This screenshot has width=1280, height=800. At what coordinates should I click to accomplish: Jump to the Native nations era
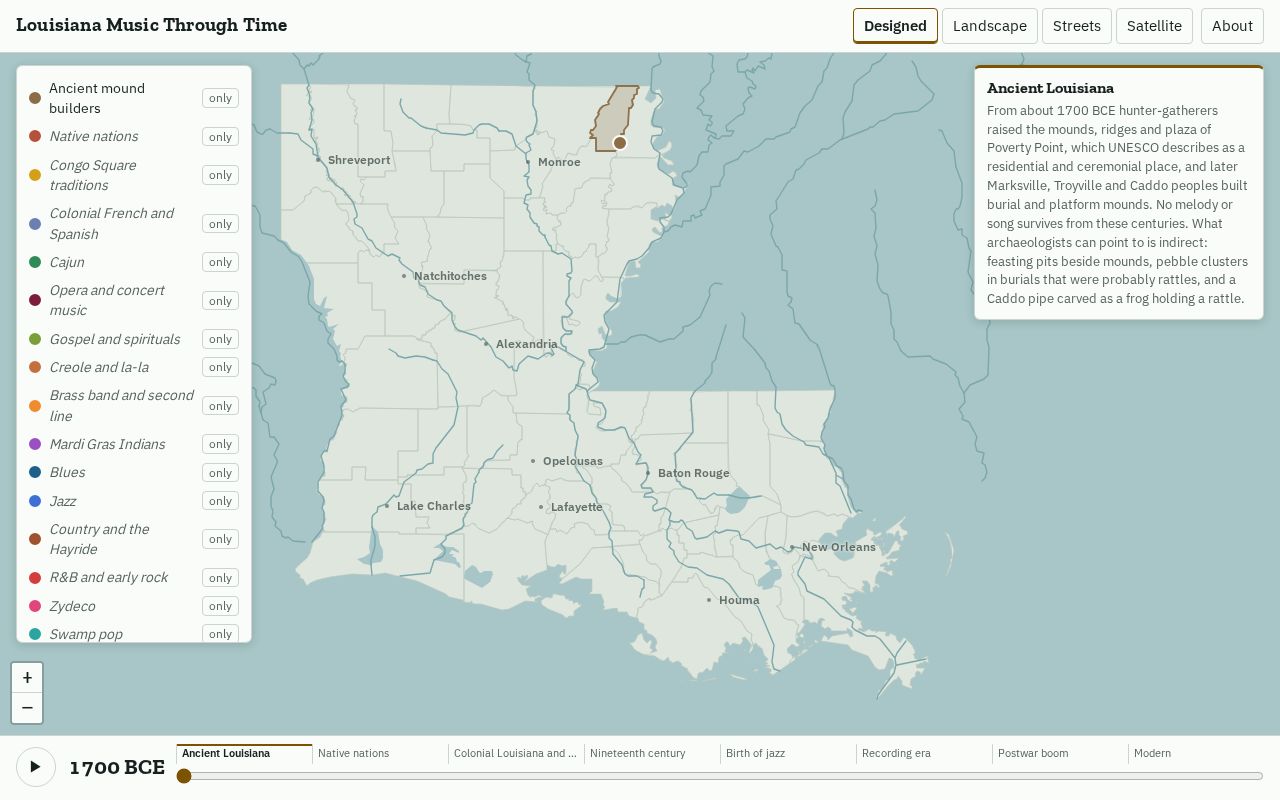pyautogui.click(x=380, y=754)
